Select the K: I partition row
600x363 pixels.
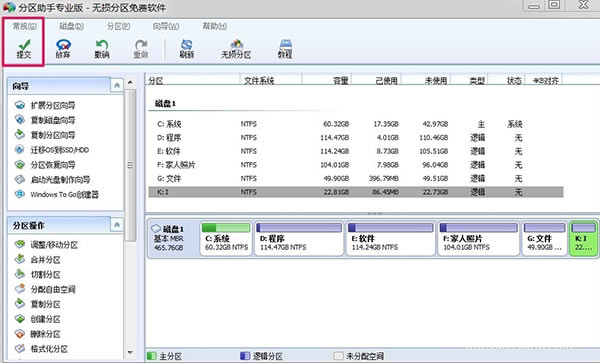355,192
